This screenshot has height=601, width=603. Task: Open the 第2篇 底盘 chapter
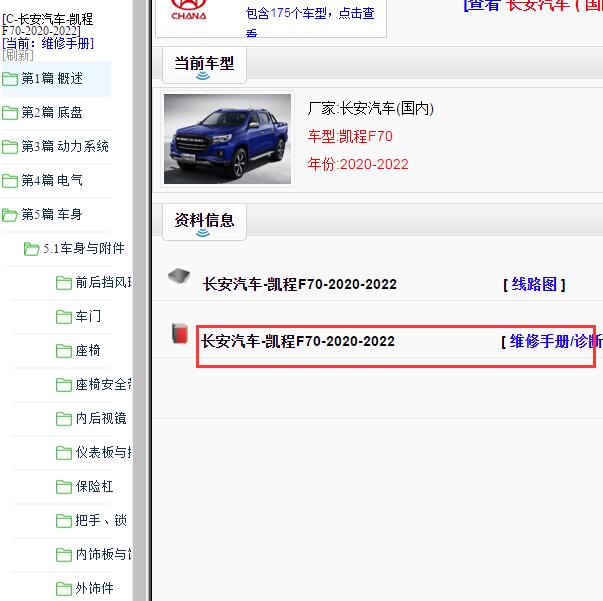click(52, 112)
